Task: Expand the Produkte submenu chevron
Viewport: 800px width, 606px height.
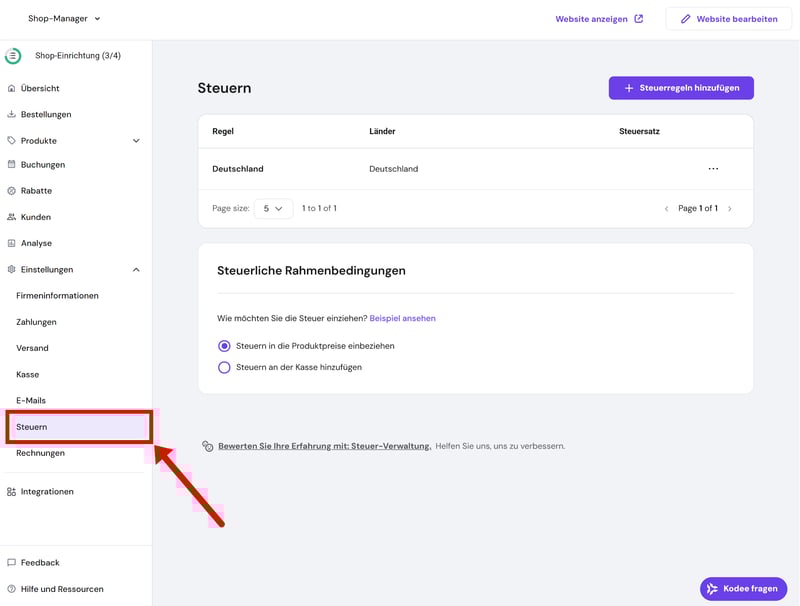Action: (x=136, y=141)
